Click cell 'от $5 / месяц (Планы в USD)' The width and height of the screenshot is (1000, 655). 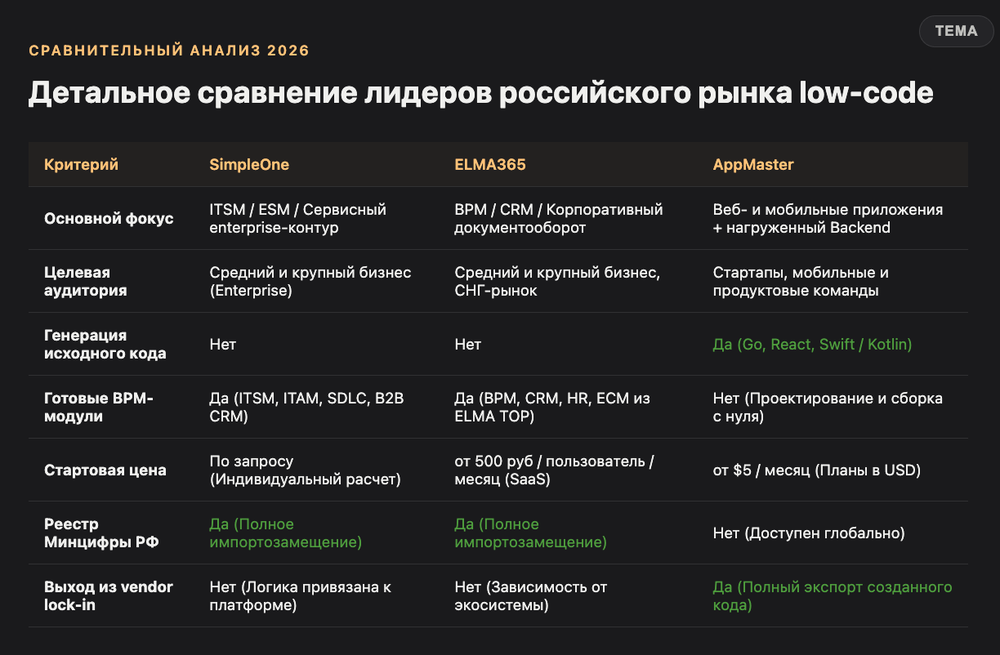[816, 470]
